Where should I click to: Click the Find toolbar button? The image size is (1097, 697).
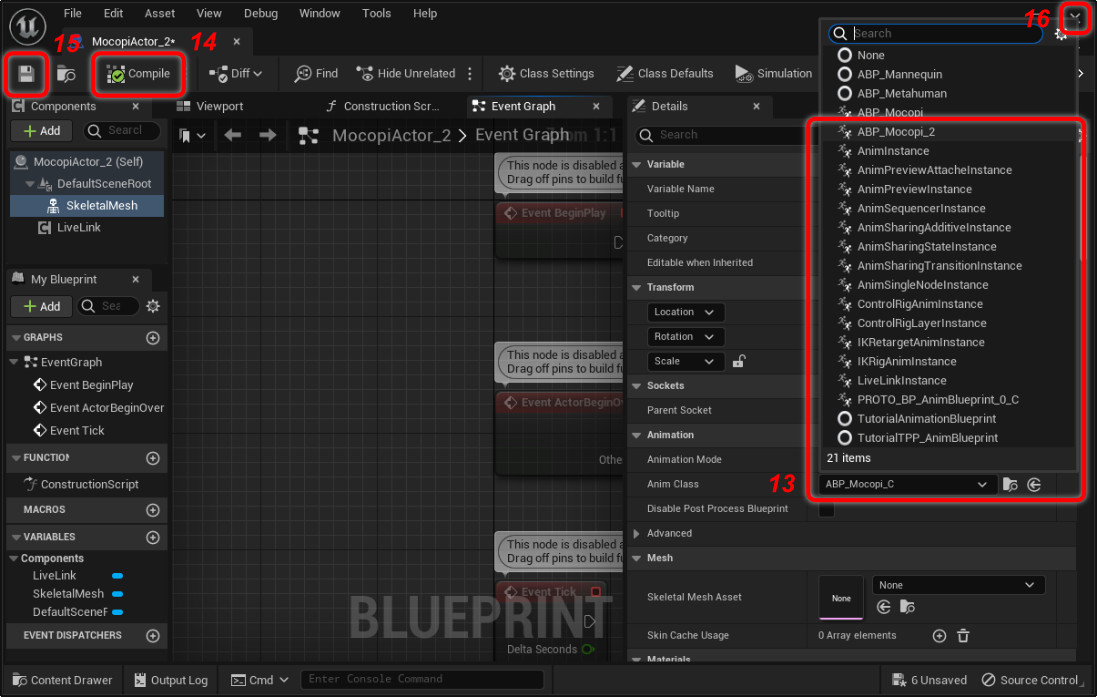[316, 74]
